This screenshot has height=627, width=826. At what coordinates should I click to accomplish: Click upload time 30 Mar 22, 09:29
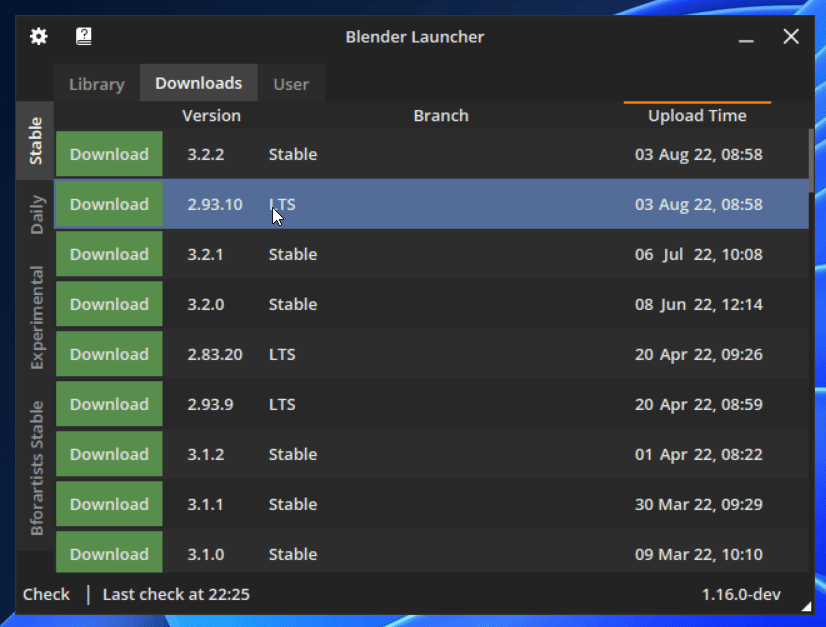click(x=699, y=505)
